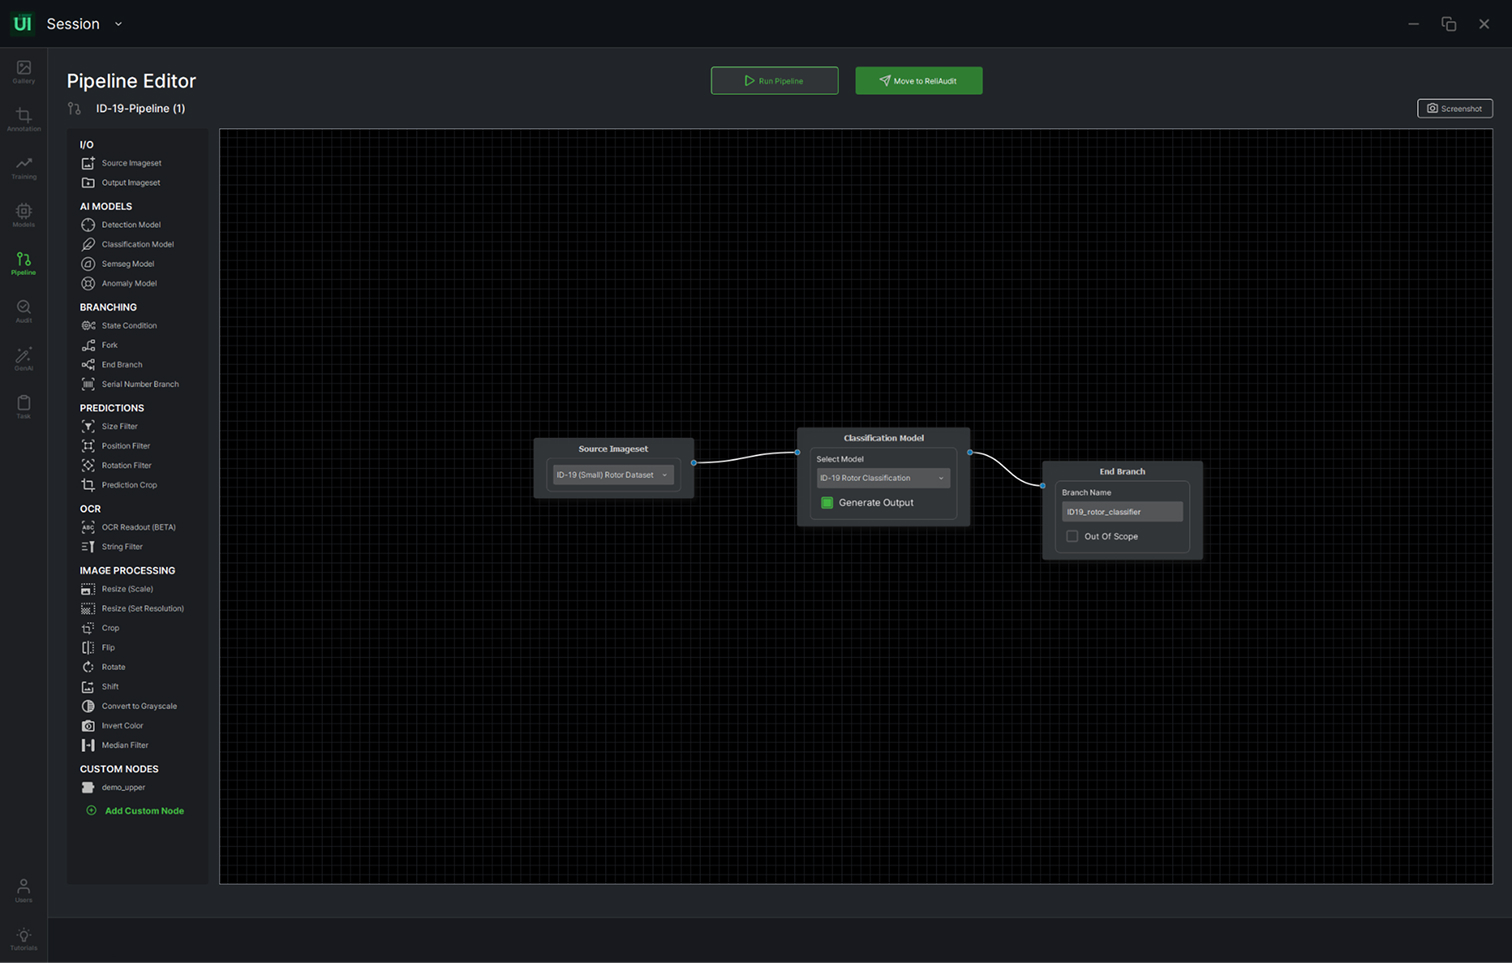Select Resize (Set Resolution) node type
This screenshot has width=1512, height=963.
pos(132,609)
